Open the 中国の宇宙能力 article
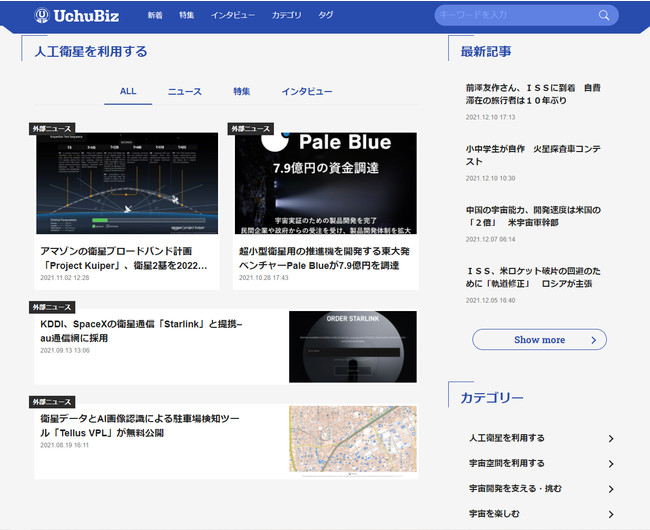Viewport: 650px width, 530px height. pyautogui.click(x=533, y=216)
